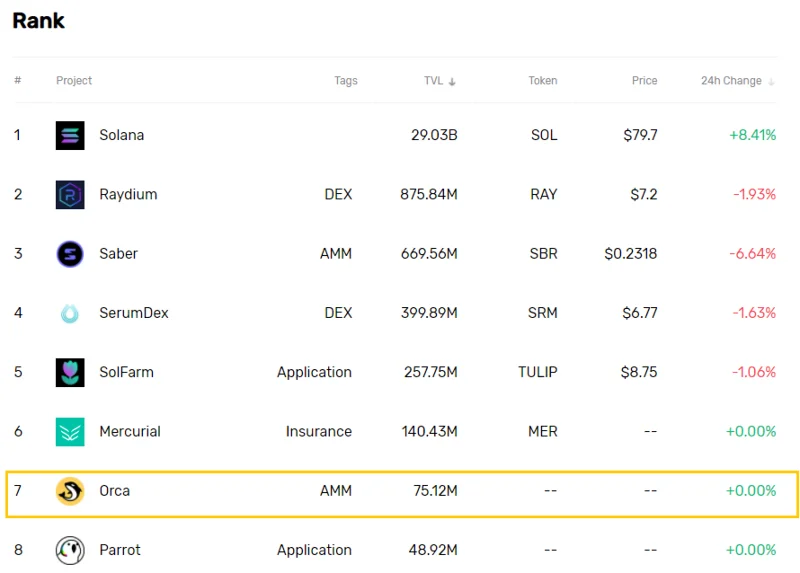Open the Orca project name
Screen dimensions: 800x573
coord(115,491)
